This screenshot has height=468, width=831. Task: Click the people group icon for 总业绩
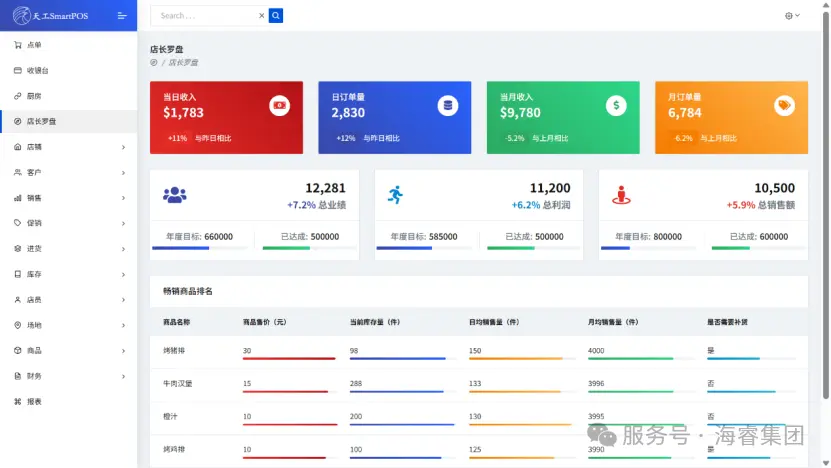click(x=174, y=195)
